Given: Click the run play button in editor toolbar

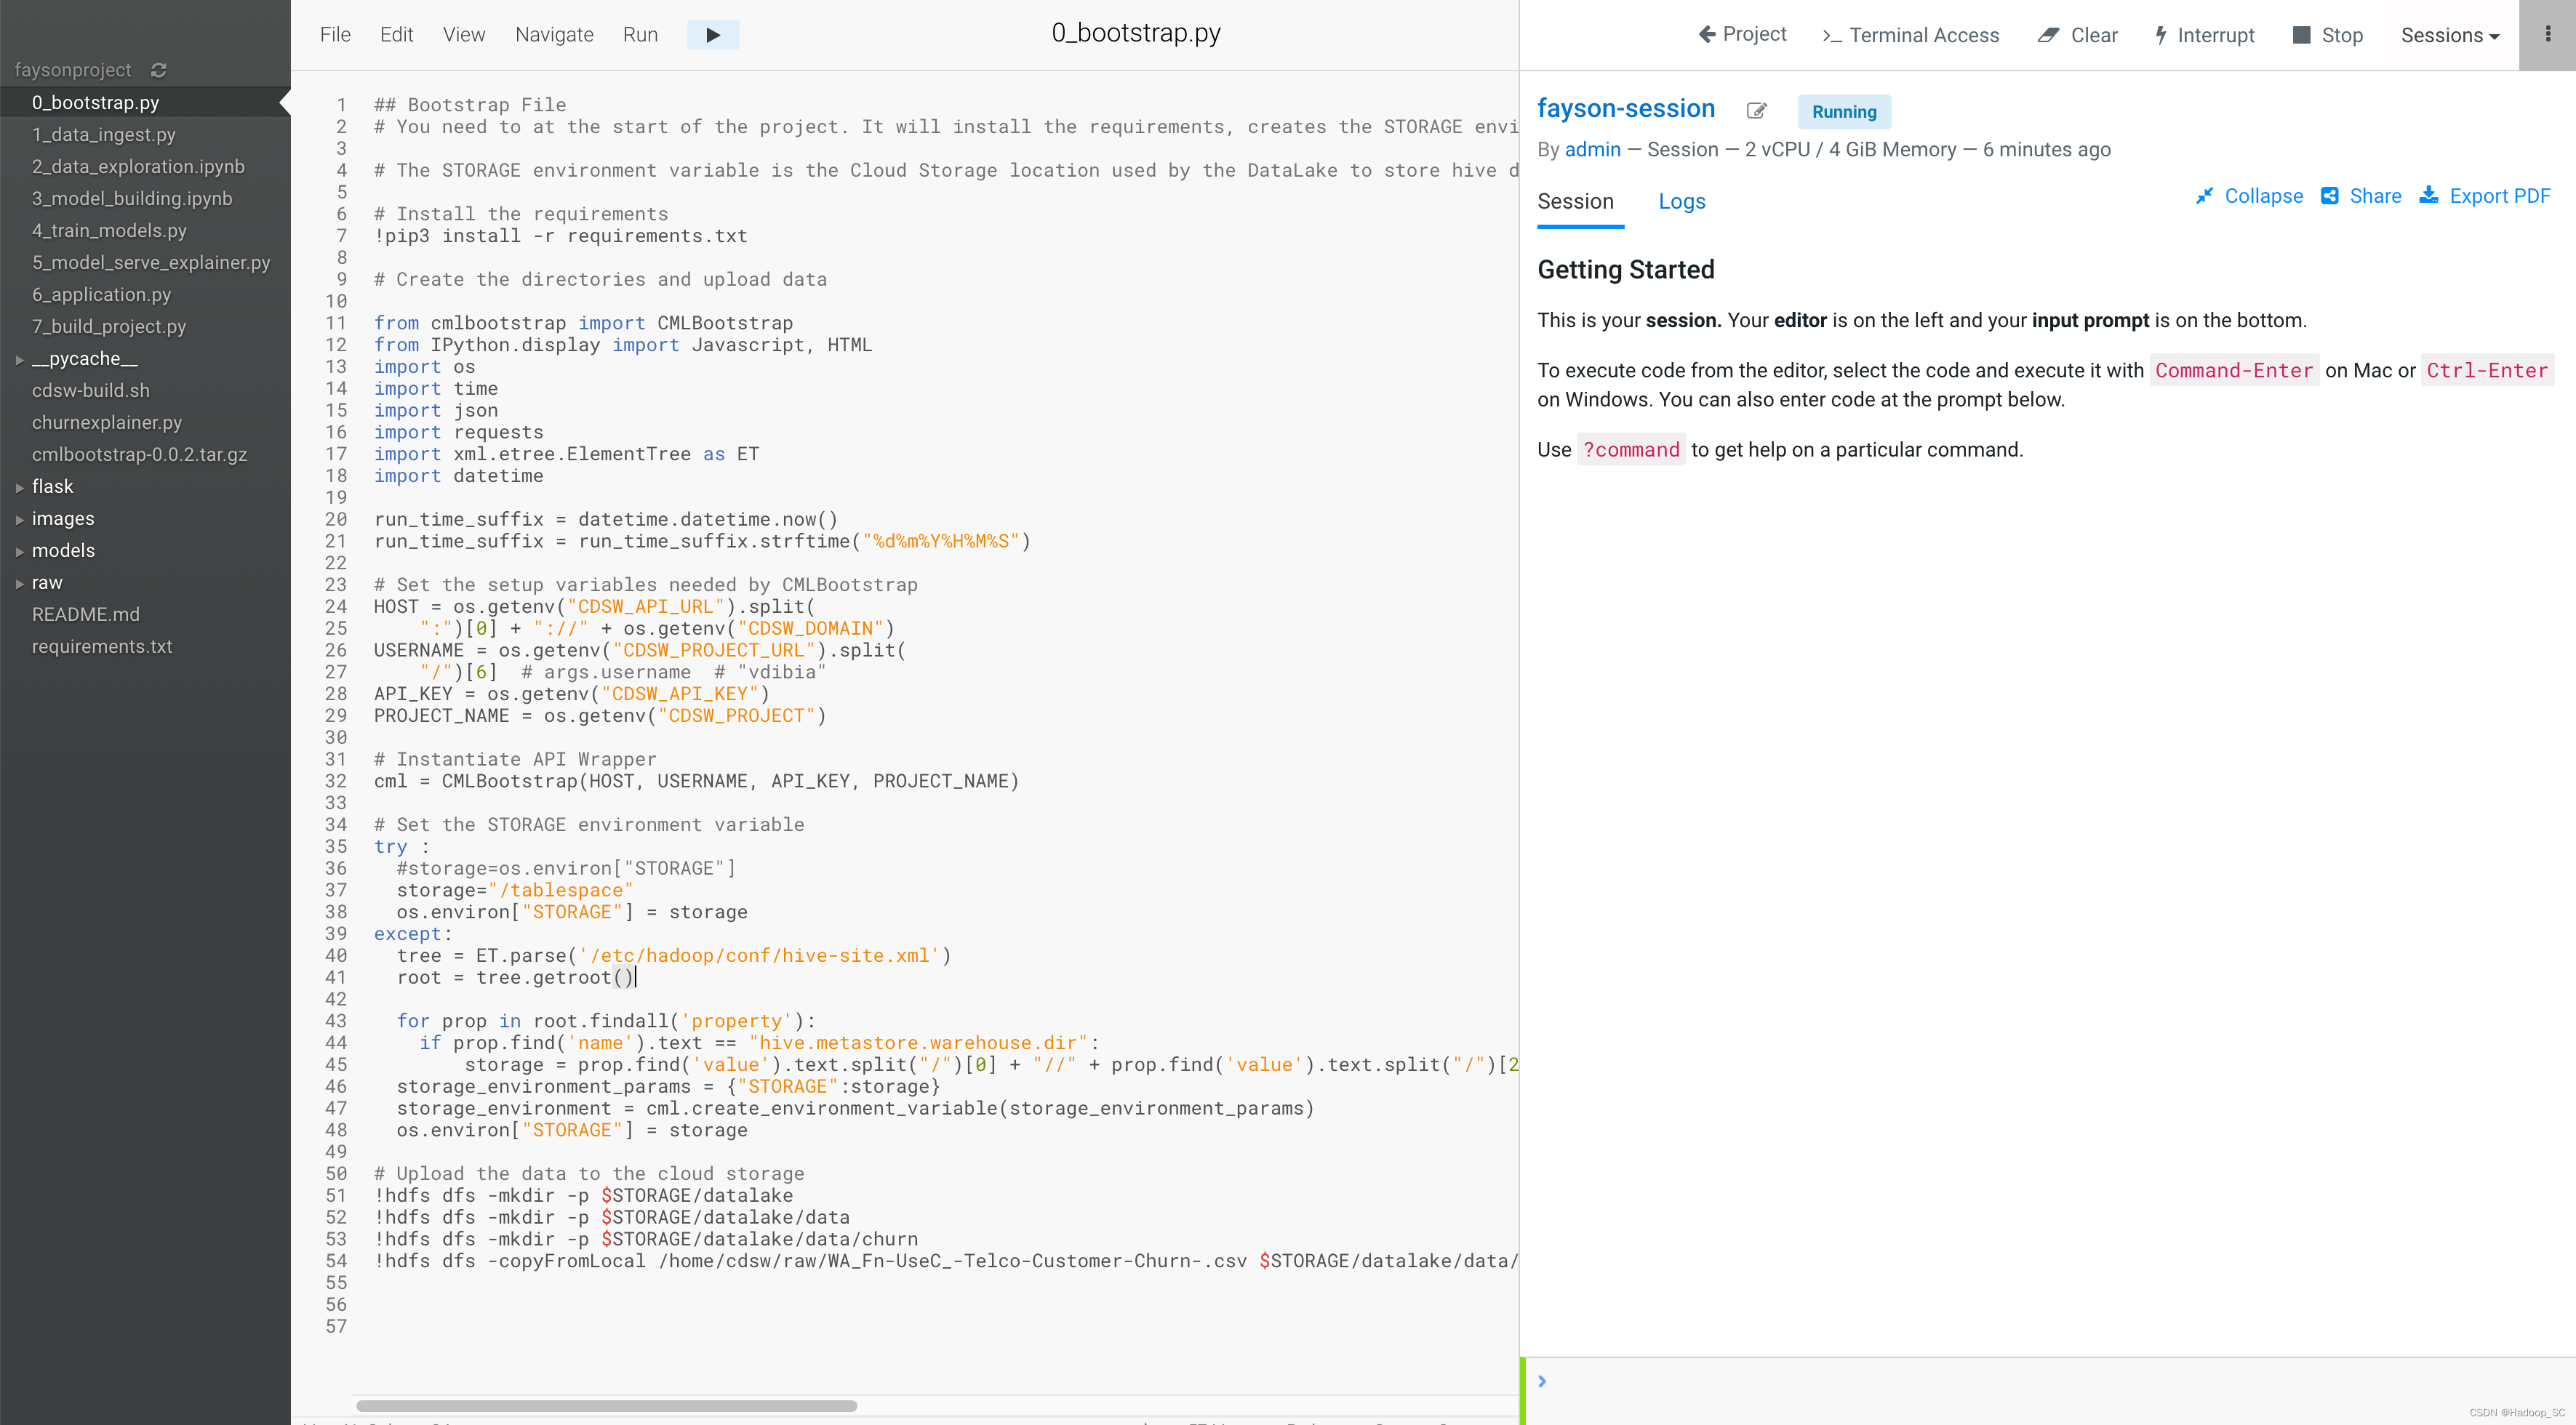Looking at the screenshot, I should click(713, 35).
